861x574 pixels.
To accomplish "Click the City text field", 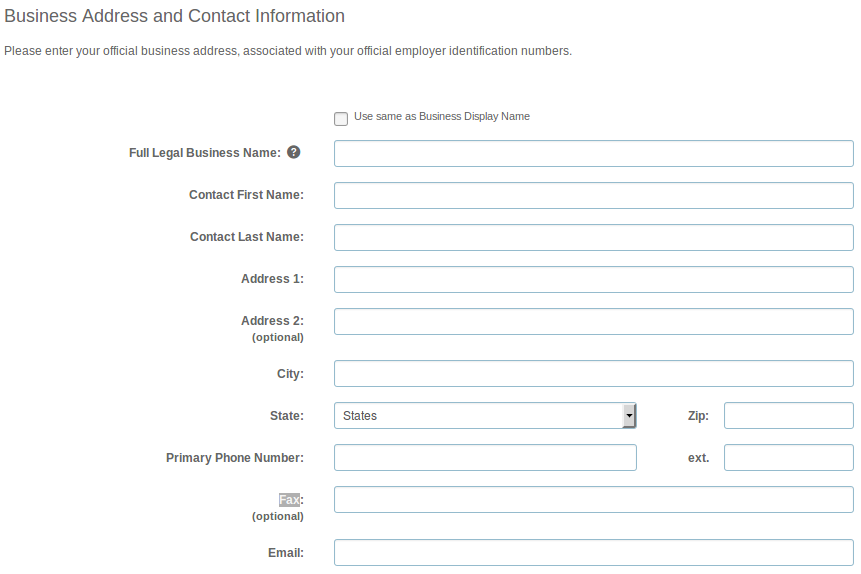I will click(x=594, y=374).
